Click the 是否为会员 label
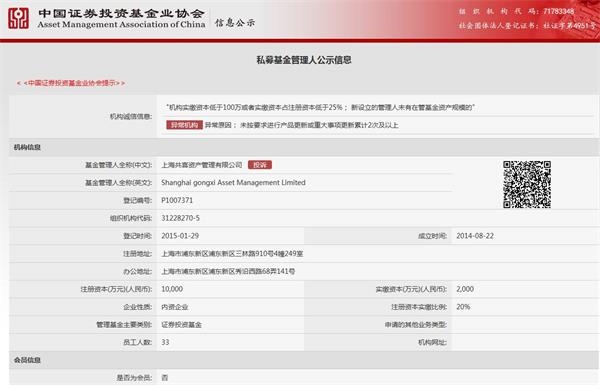The image size is (600, 385). pyautogui.click(x=134, y=378)
